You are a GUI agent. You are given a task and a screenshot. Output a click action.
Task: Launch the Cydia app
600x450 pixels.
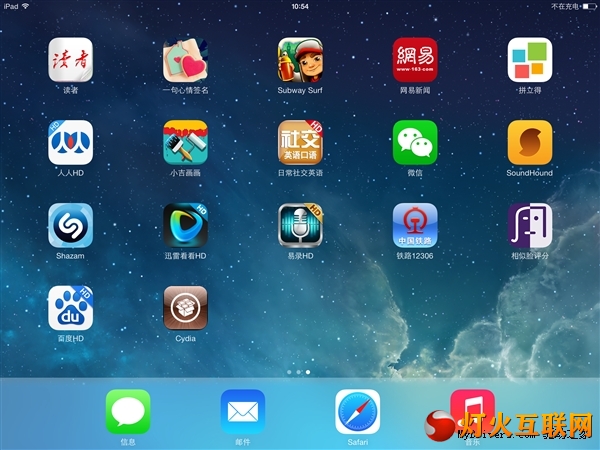point(186,308)
